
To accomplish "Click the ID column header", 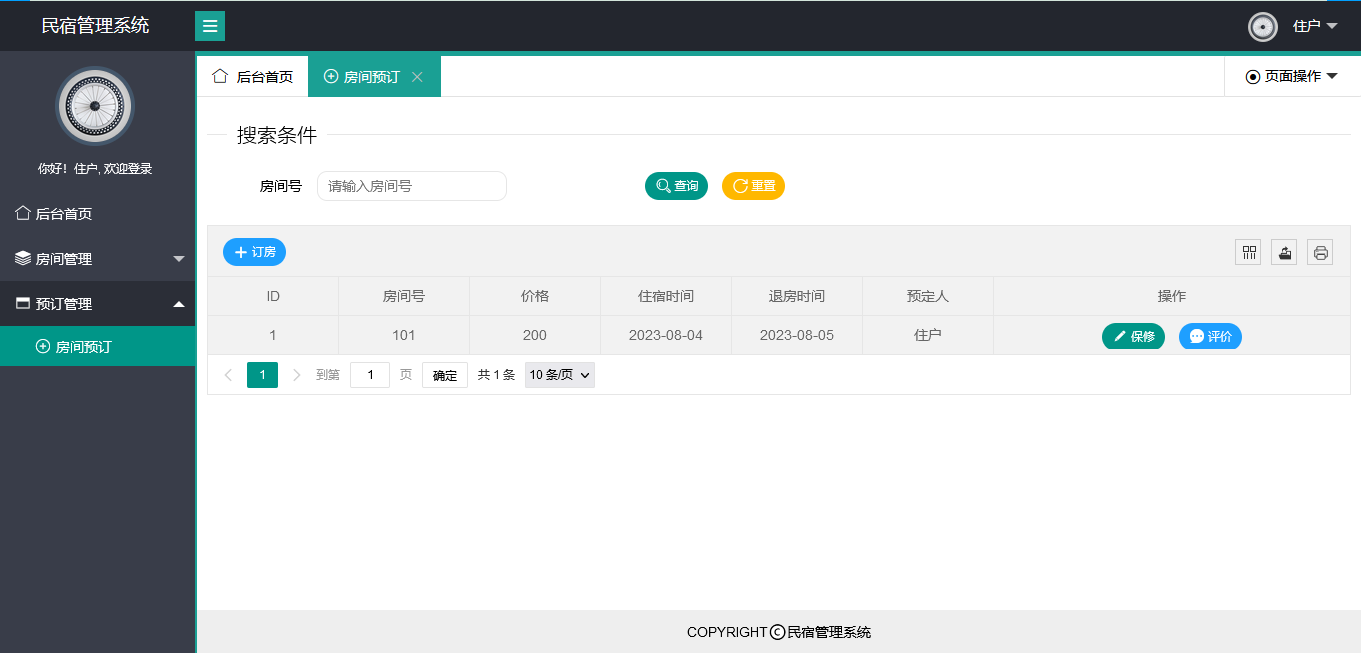I will click(273, 296).
